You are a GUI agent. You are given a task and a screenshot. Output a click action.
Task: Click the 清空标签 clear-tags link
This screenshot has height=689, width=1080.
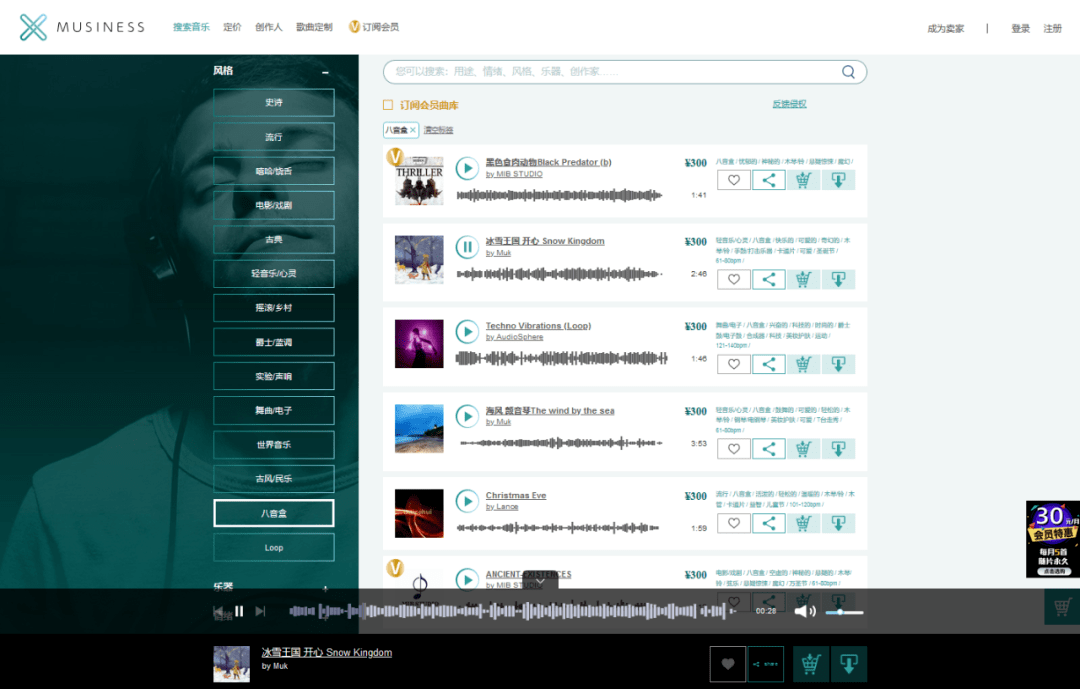[x=437, y=131]
